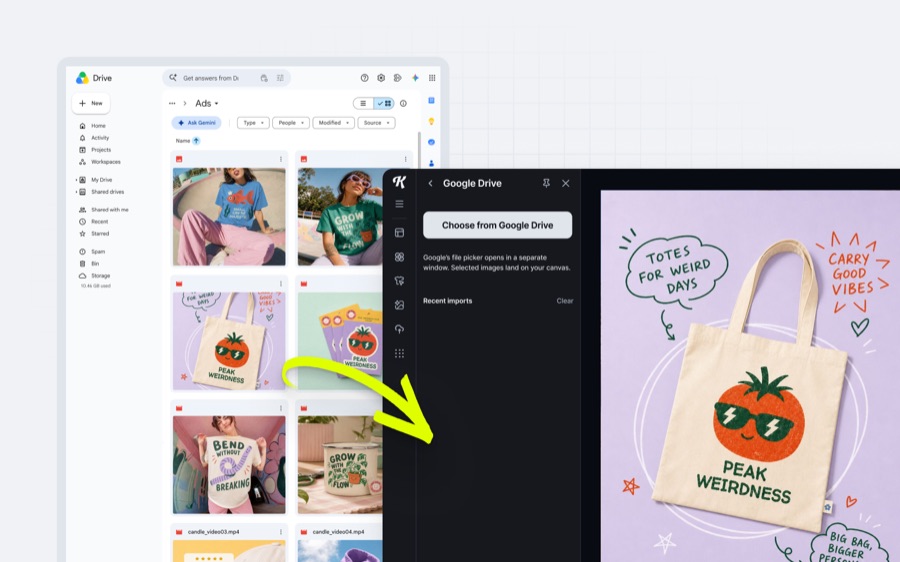Image resolution: width=900 pixels, height=562 pixels.
Task: Reverse the Name sort direction arrow
Action: [196, 141]
